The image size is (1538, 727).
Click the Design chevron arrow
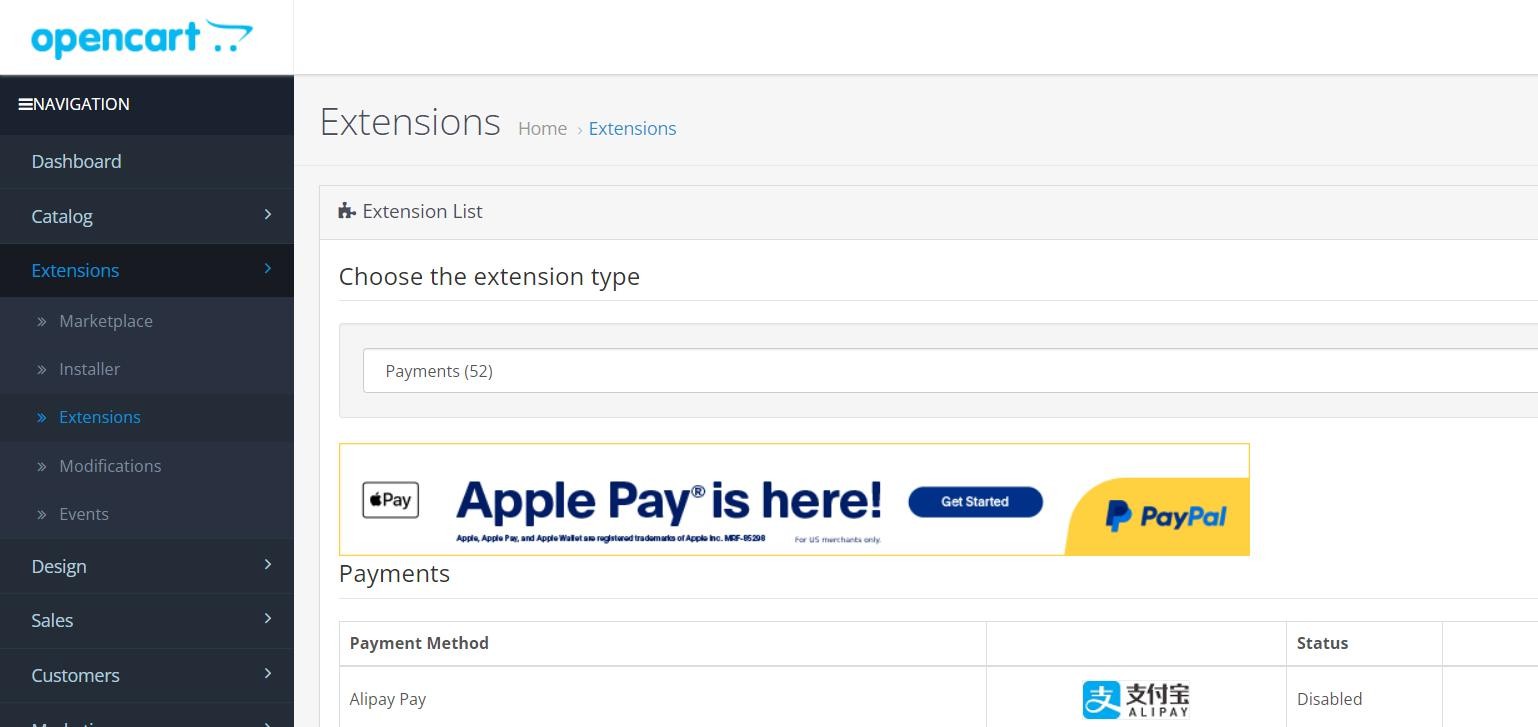tap(267, 565)
